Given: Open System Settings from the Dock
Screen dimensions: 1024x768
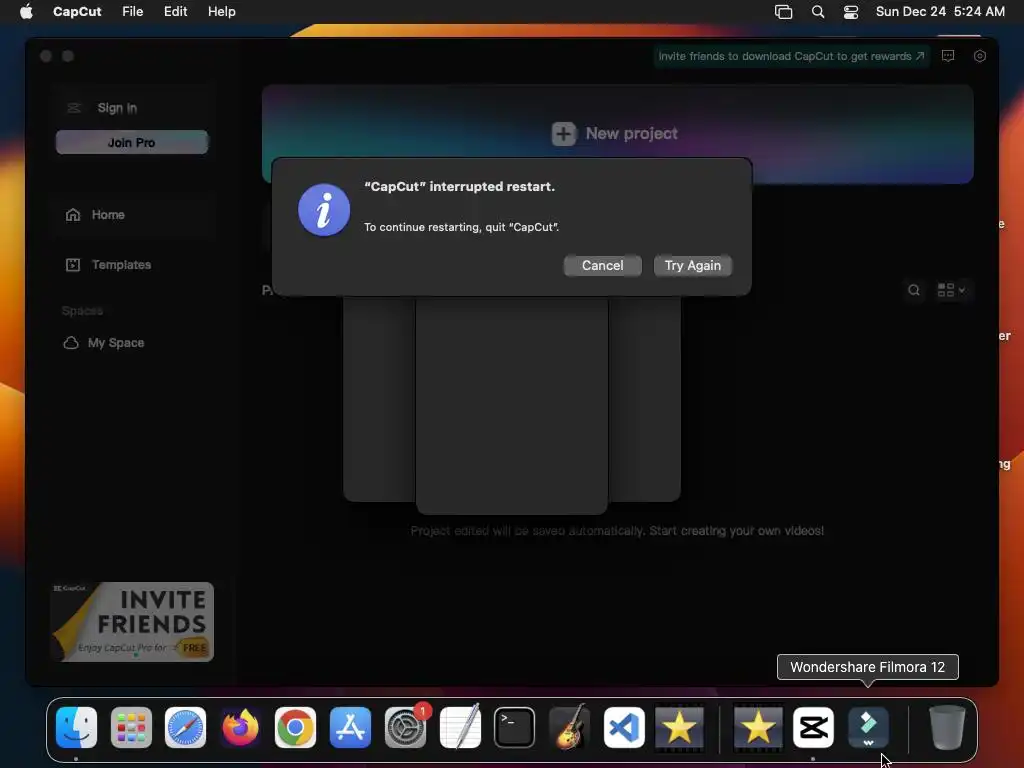Looking at the screenshot, I should [x=406, y=728].
